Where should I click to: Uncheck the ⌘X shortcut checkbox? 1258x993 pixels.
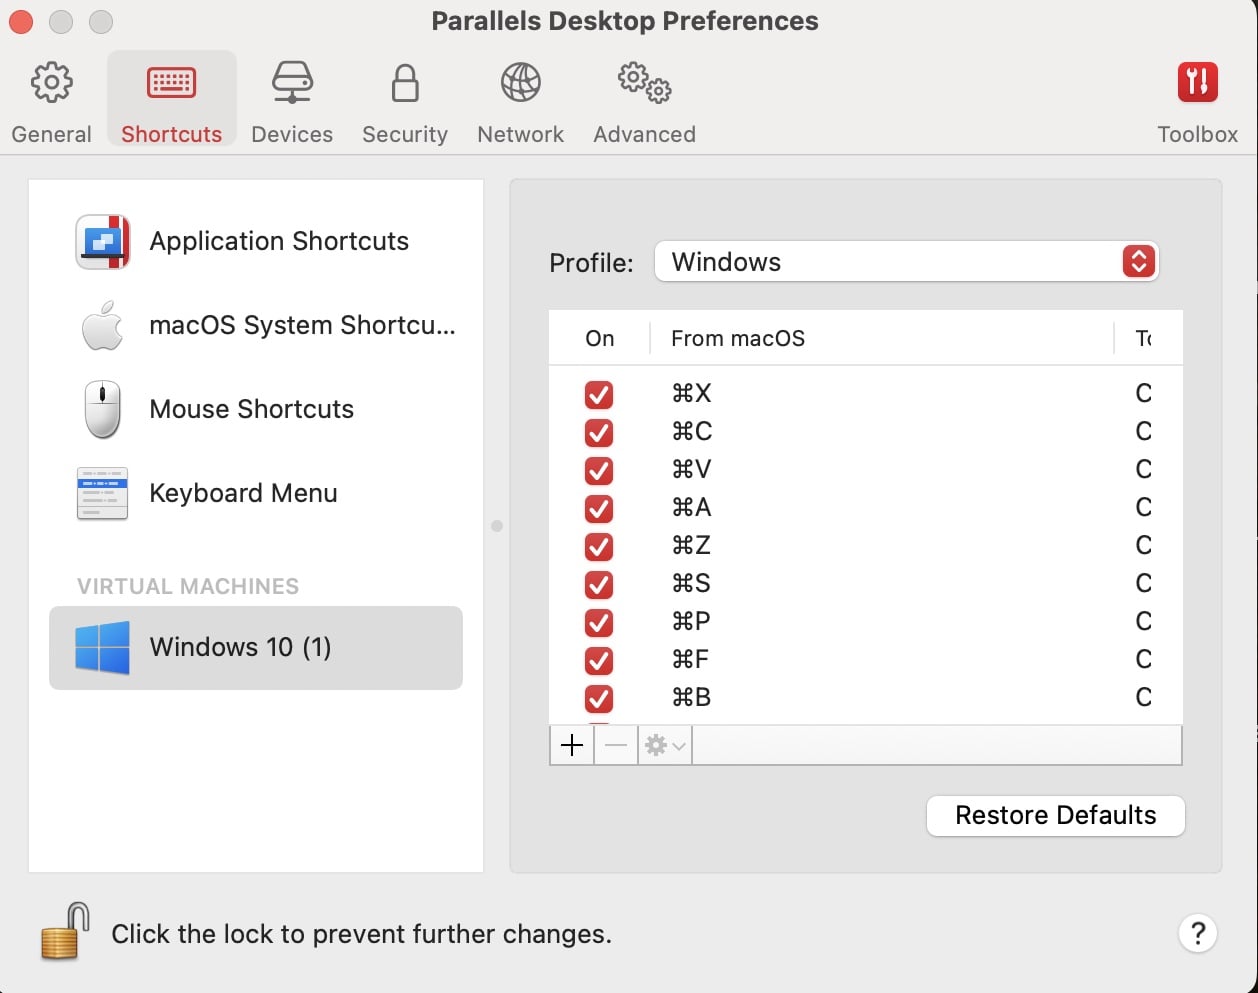pos(599,395)
